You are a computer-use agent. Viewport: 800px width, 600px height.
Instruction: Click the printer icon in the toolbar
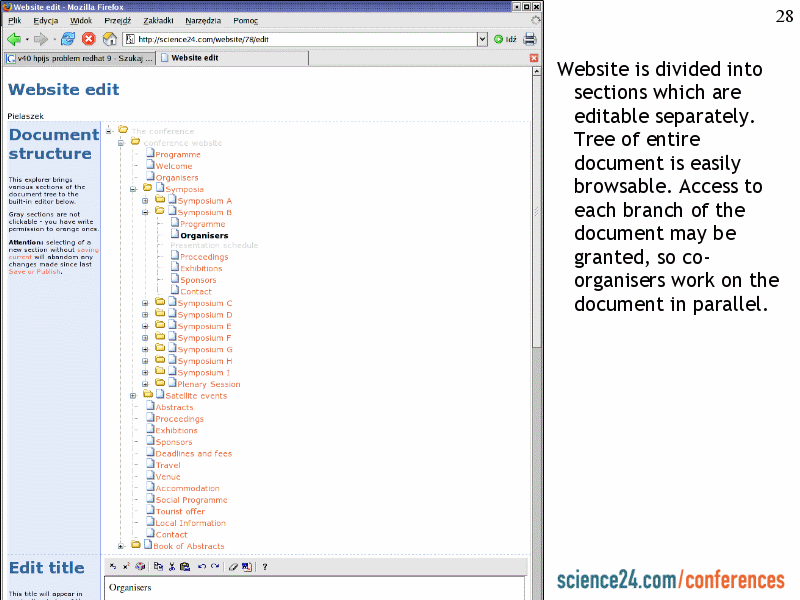pyautogui.click(x=529, y=39)
